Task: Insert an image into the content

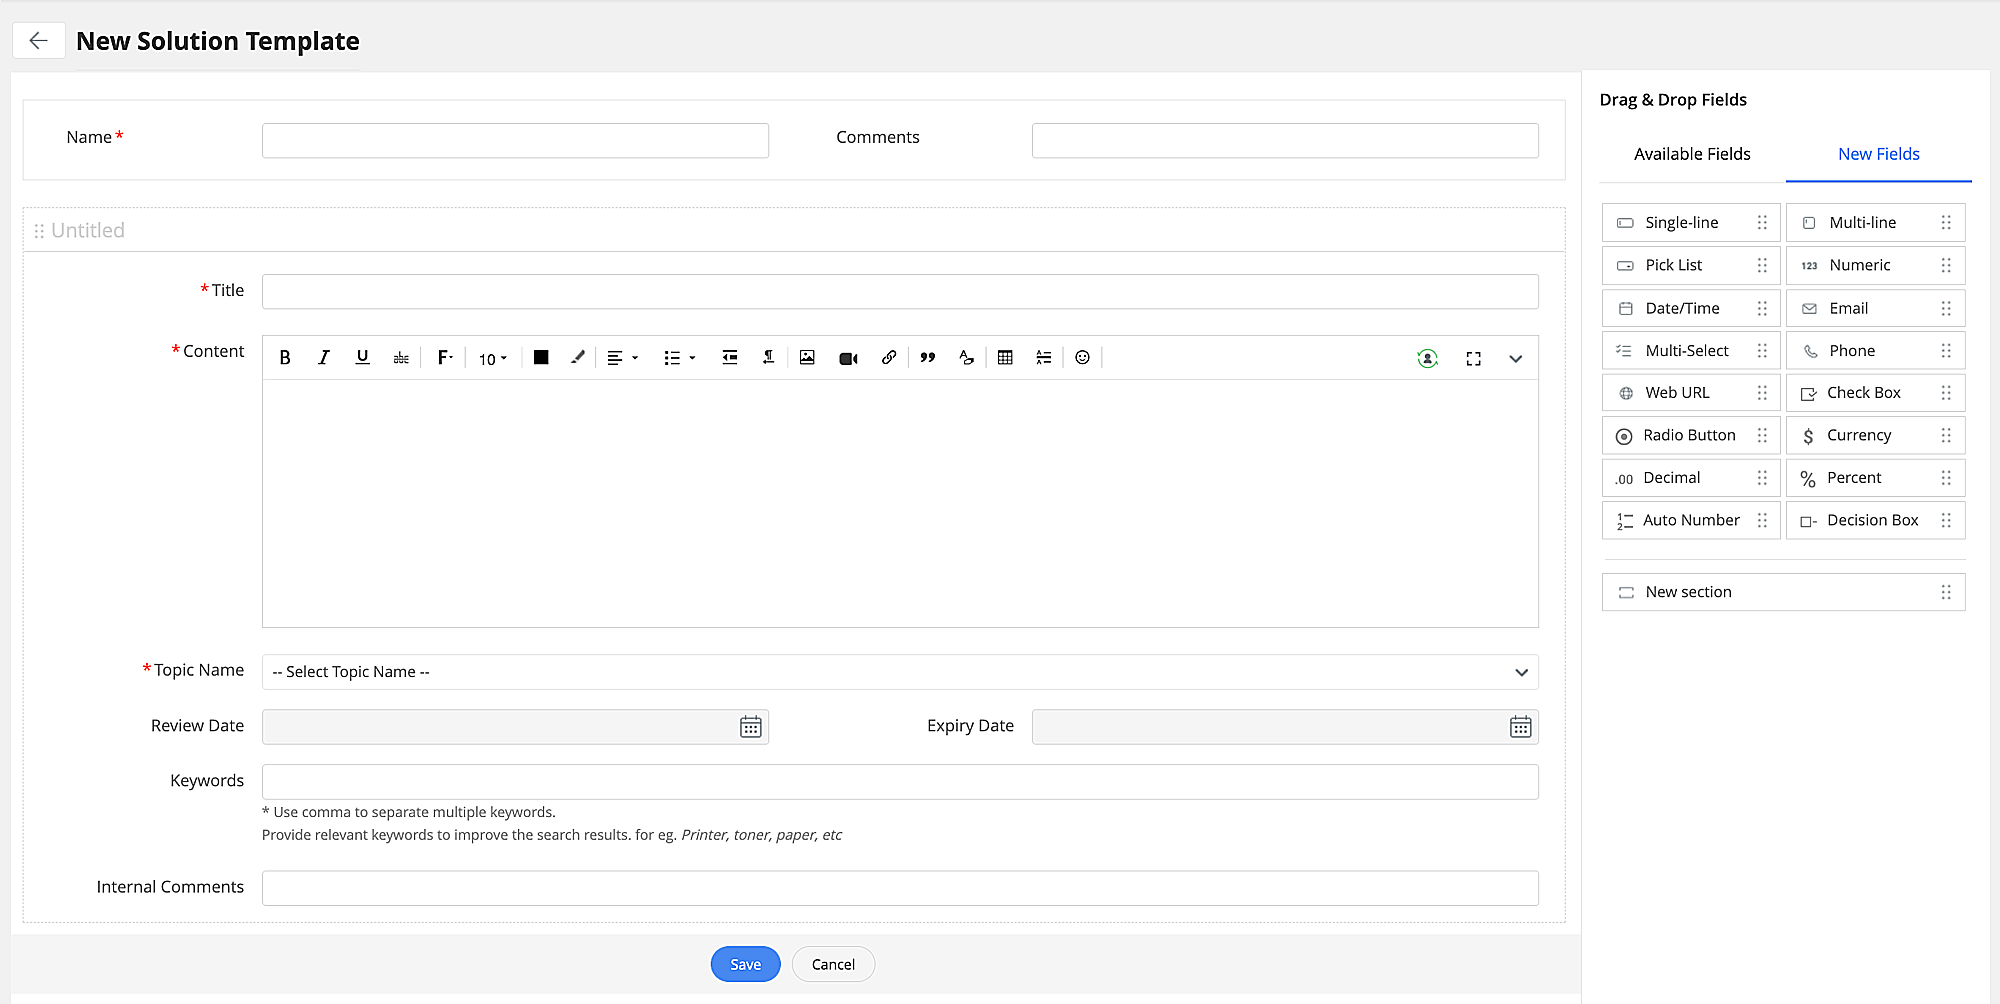Action: point(807,358)
